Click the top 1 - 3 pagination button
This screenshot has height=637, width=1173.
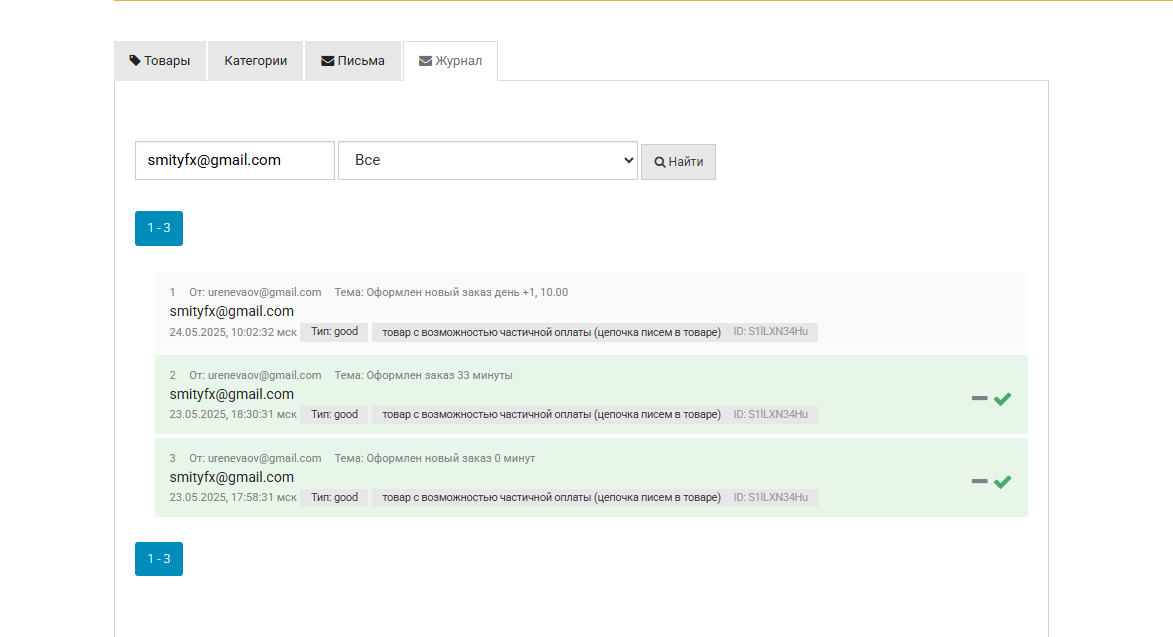pyautogui.click(x=159, y=228)
